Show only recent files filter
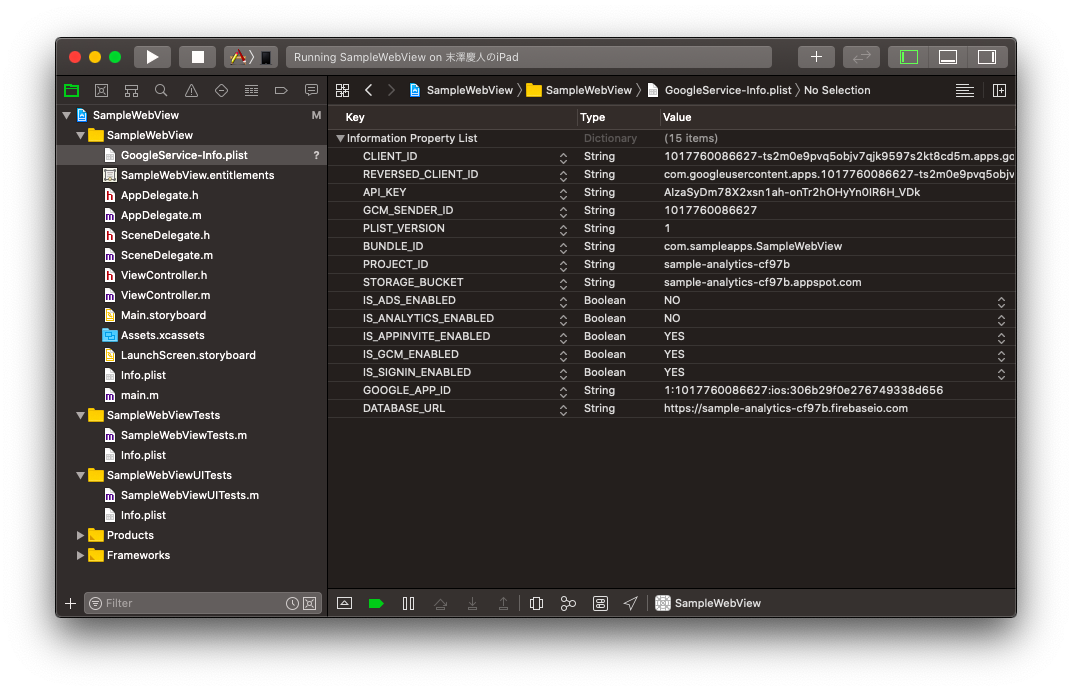 tap(292, 604)
